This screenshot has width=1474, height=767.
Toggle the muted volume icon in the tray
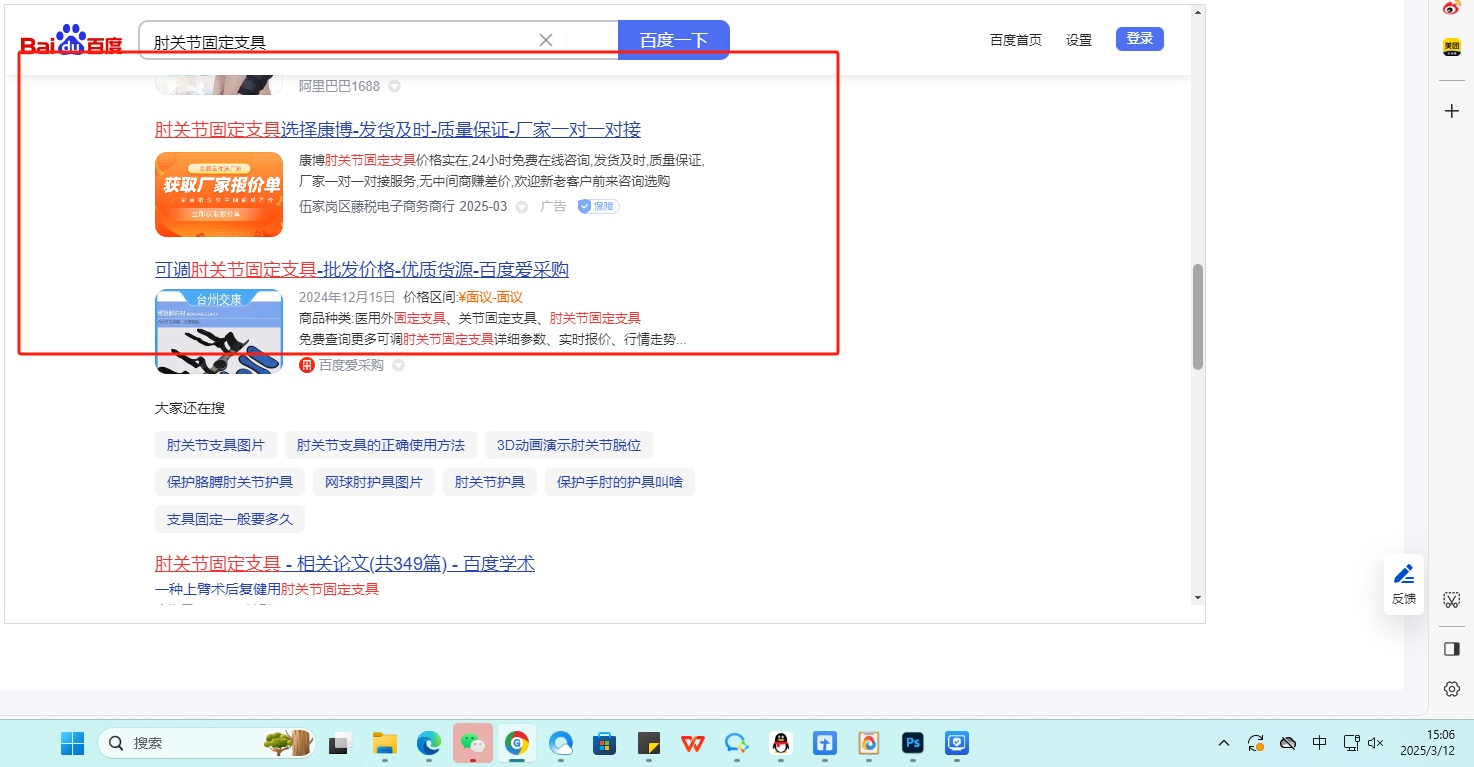(1376, 743)
